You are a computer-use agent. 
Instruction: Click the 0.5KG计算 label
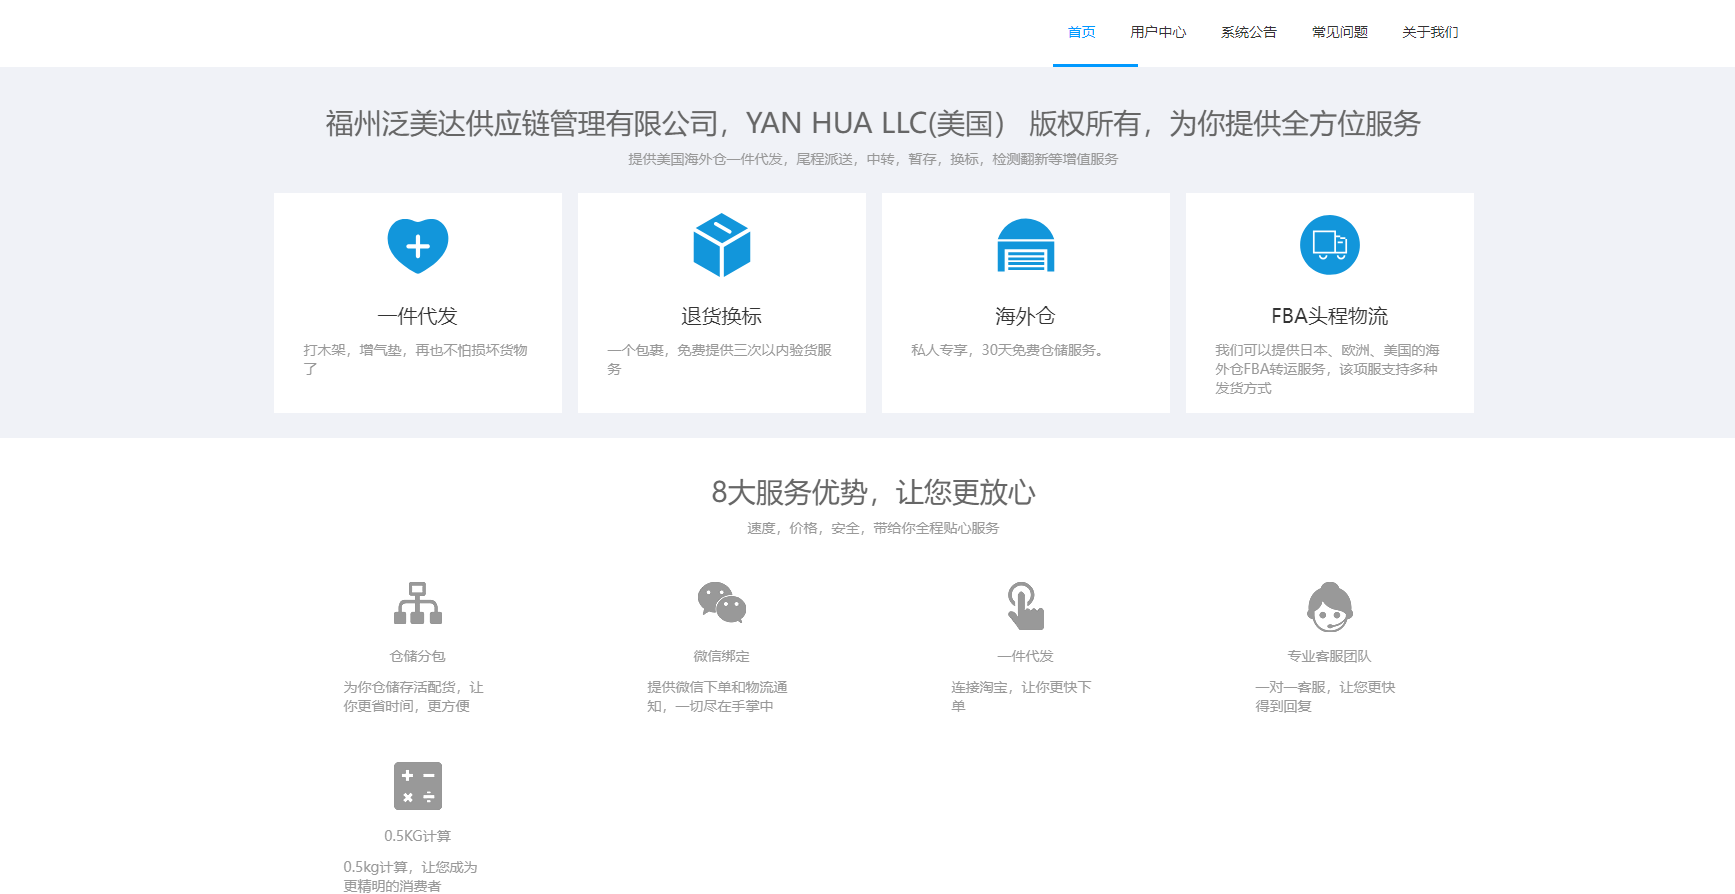click(418, 836)
